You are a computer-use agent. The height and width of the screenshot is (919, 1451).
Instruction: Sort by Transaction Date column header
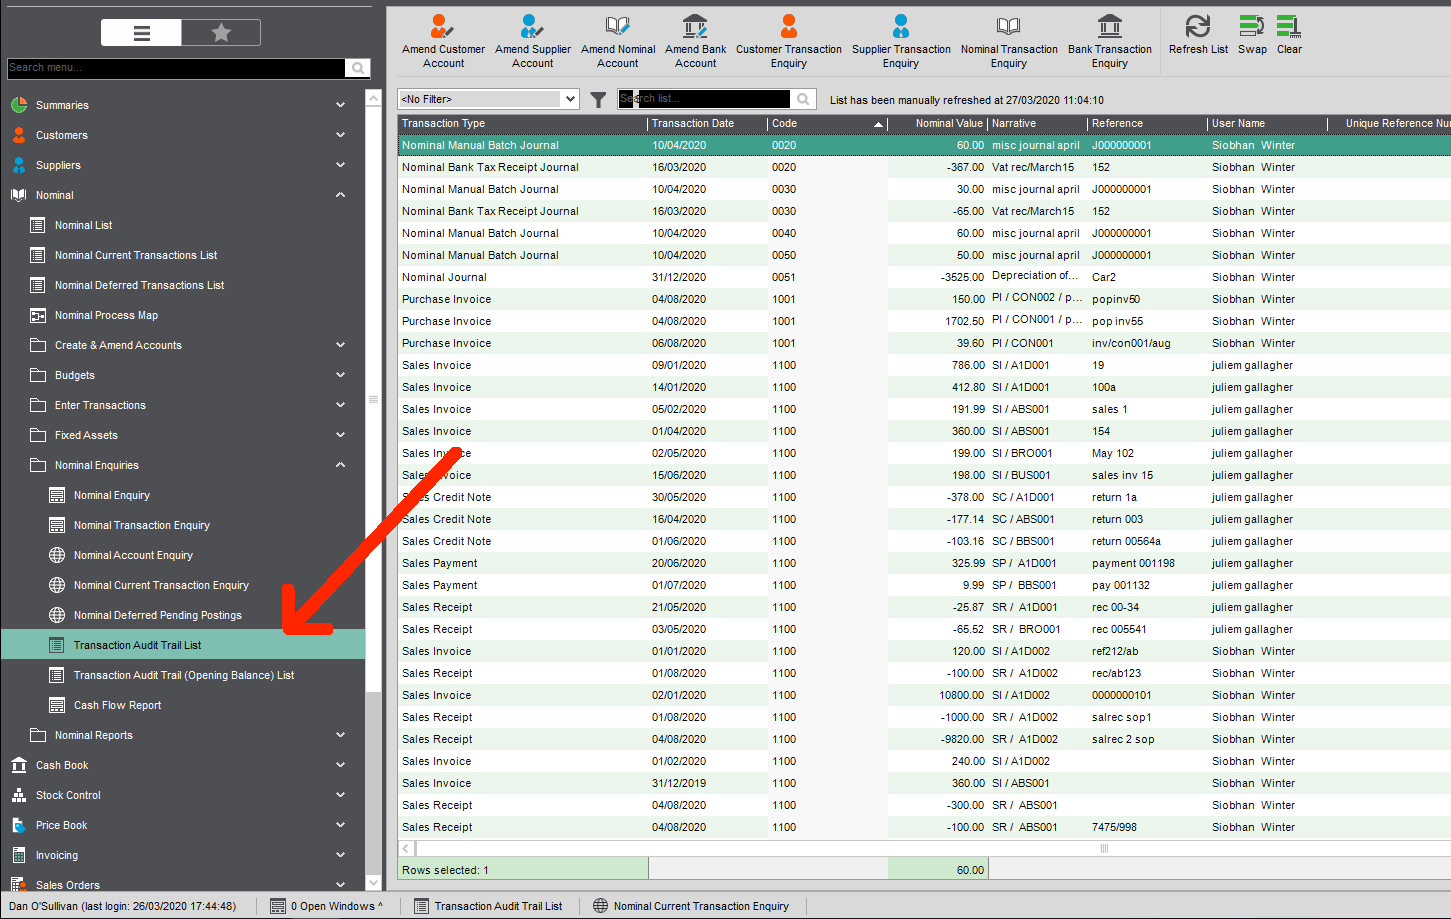tap(693, 124)
